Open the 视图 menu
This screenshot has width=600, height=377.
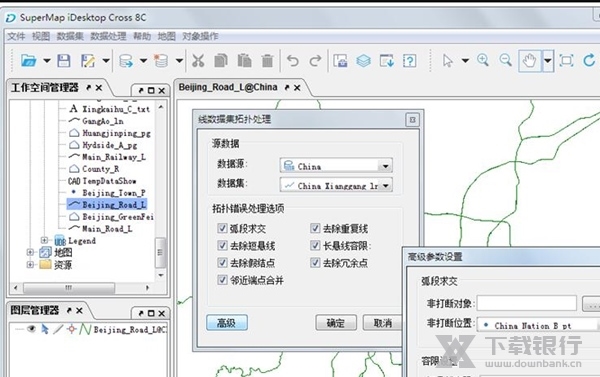pos(41,36)
